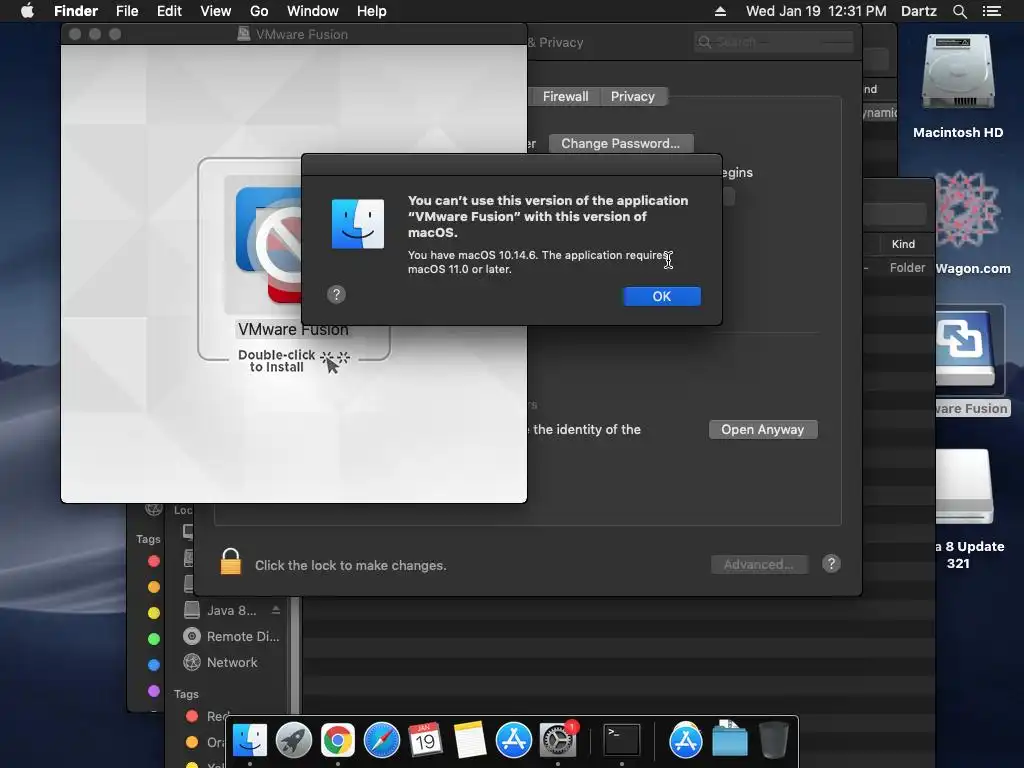Click Open Anyway in Security preferences
This screenshot has width=1024, height=768.
(x=763, y=429)
